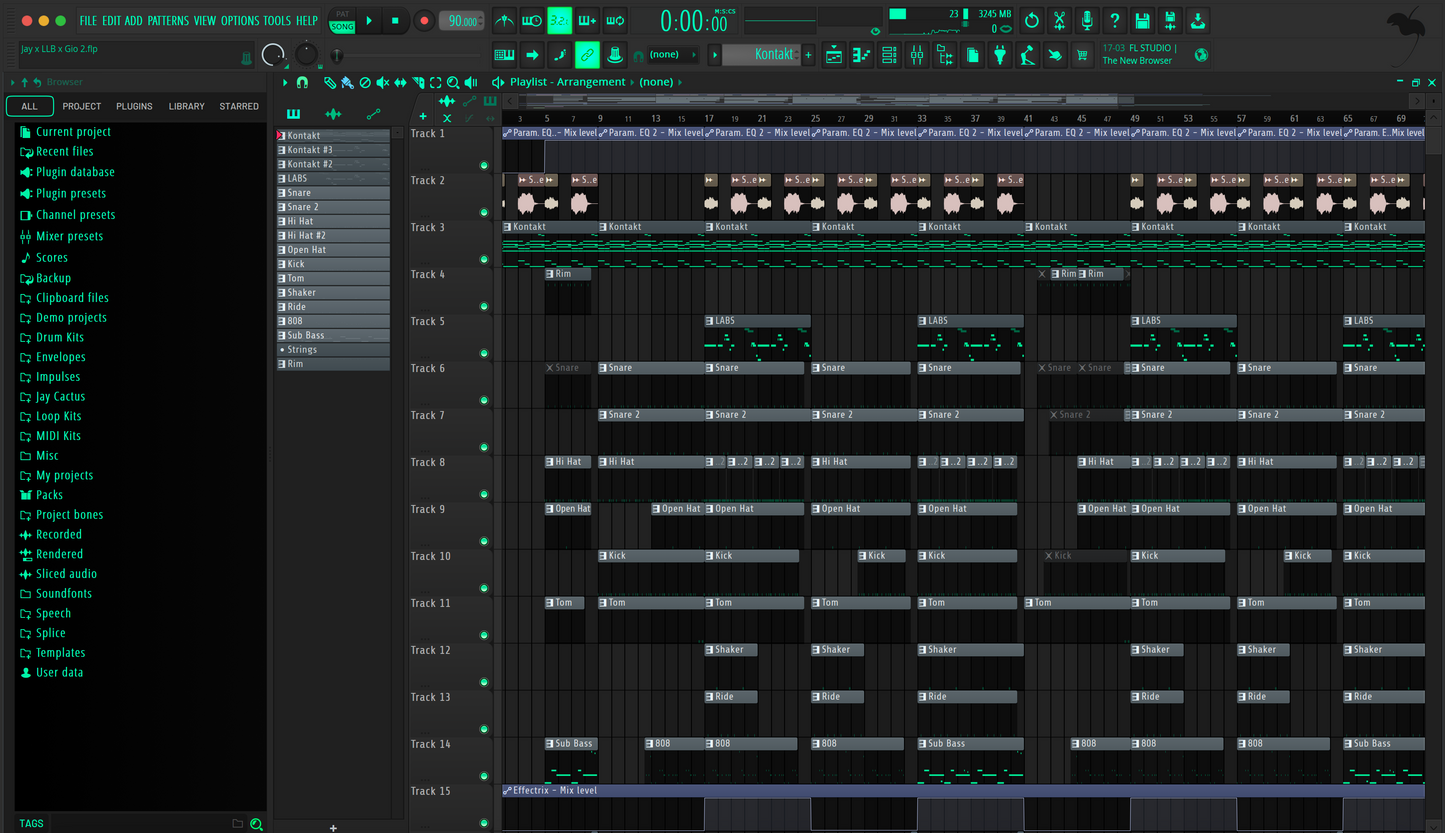Expand the Drum Kits folder in browser

point(59,338)
